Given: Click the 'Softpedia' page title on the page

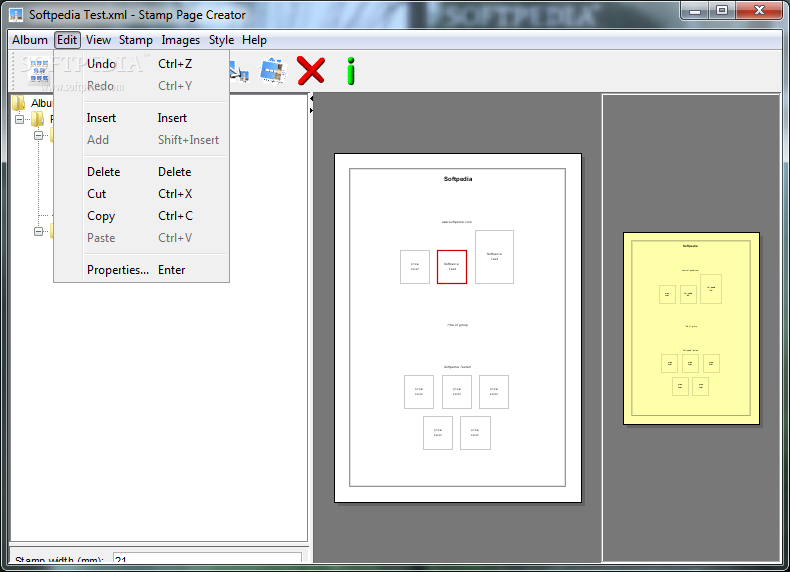Looking at the screenshot, I should point(458,179).
